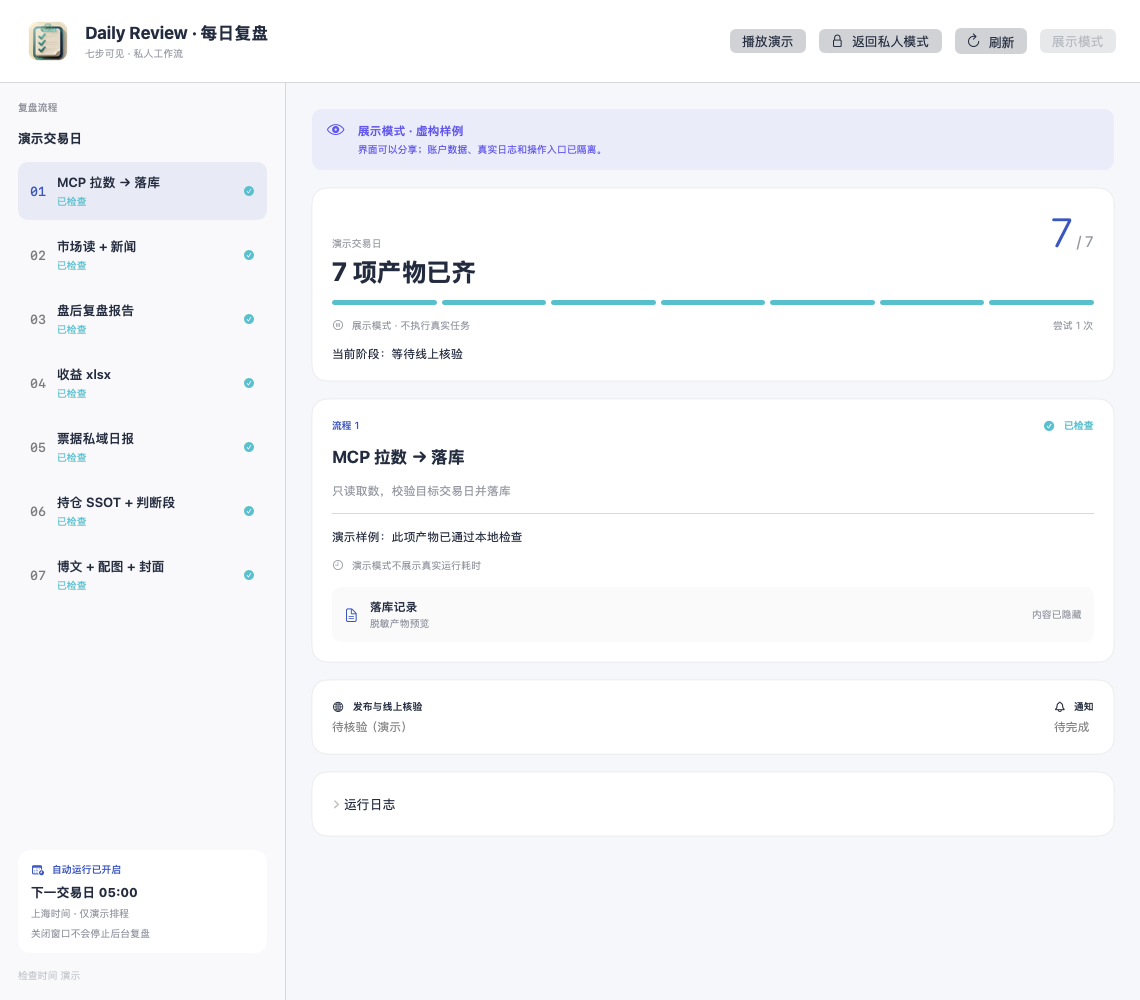The width and height of the screenshot is (1140, 1000).
Task: Click the check icon on MCP 拉数 sidebar row
Action: pos(249,191)
